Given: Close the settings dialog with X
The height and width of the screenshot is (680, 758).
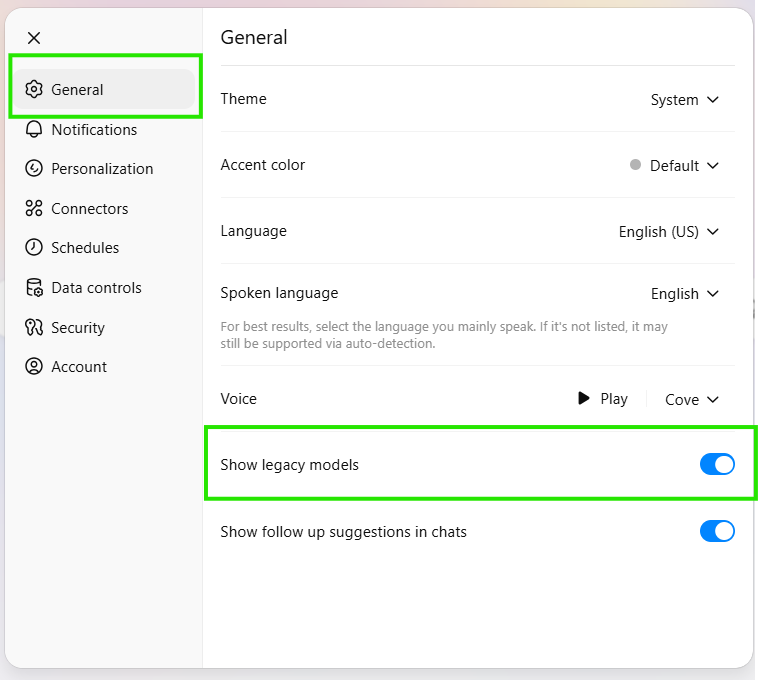Looking at the screenshot, I should pos(34,38).
